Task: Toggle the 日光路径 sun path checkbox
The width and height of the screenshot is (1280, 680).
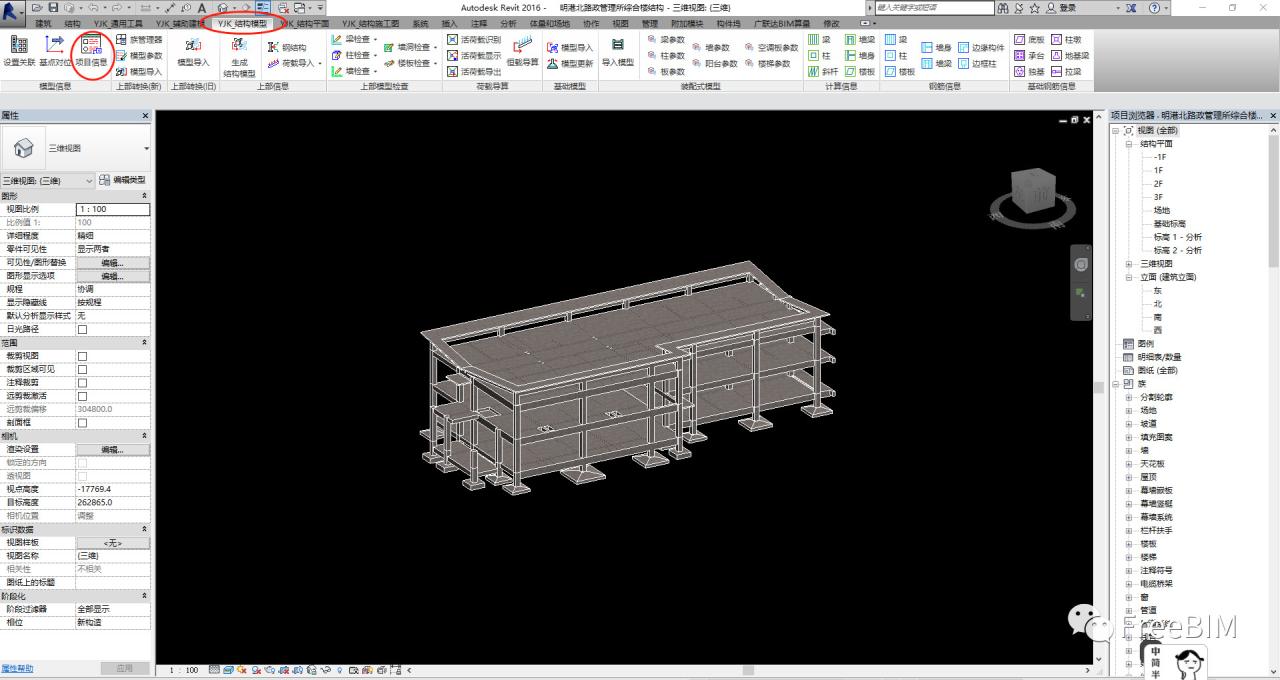Action: [82, 329]
